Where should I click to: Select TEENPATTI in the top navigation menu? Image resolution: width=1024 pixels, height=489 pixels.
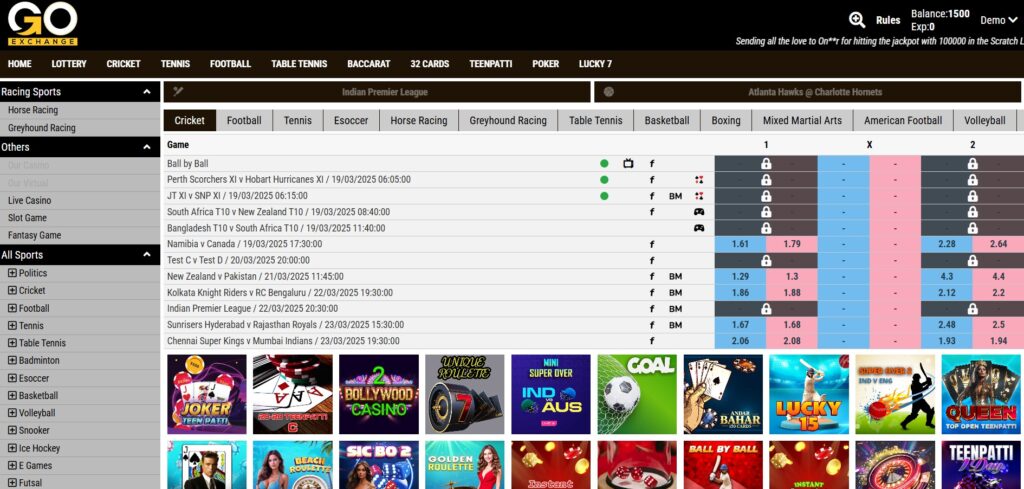pyautogui.click(x=490, y=64)
